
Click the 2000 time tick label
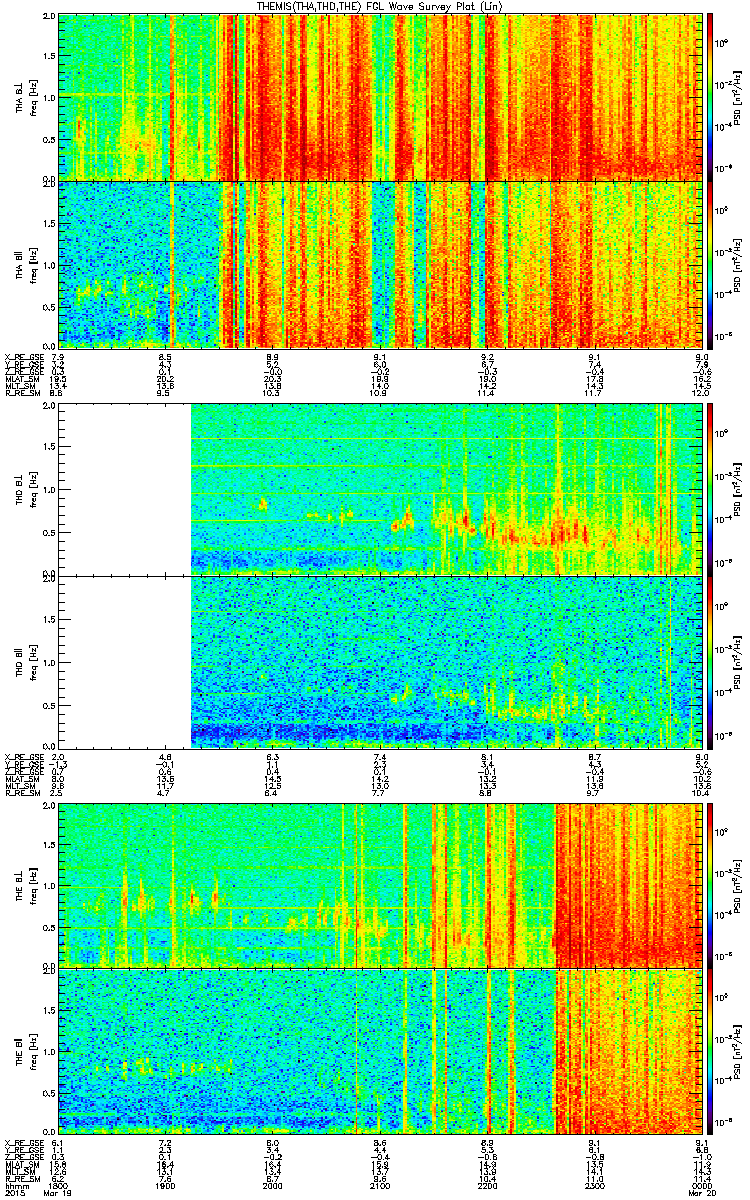(272, 1186)
